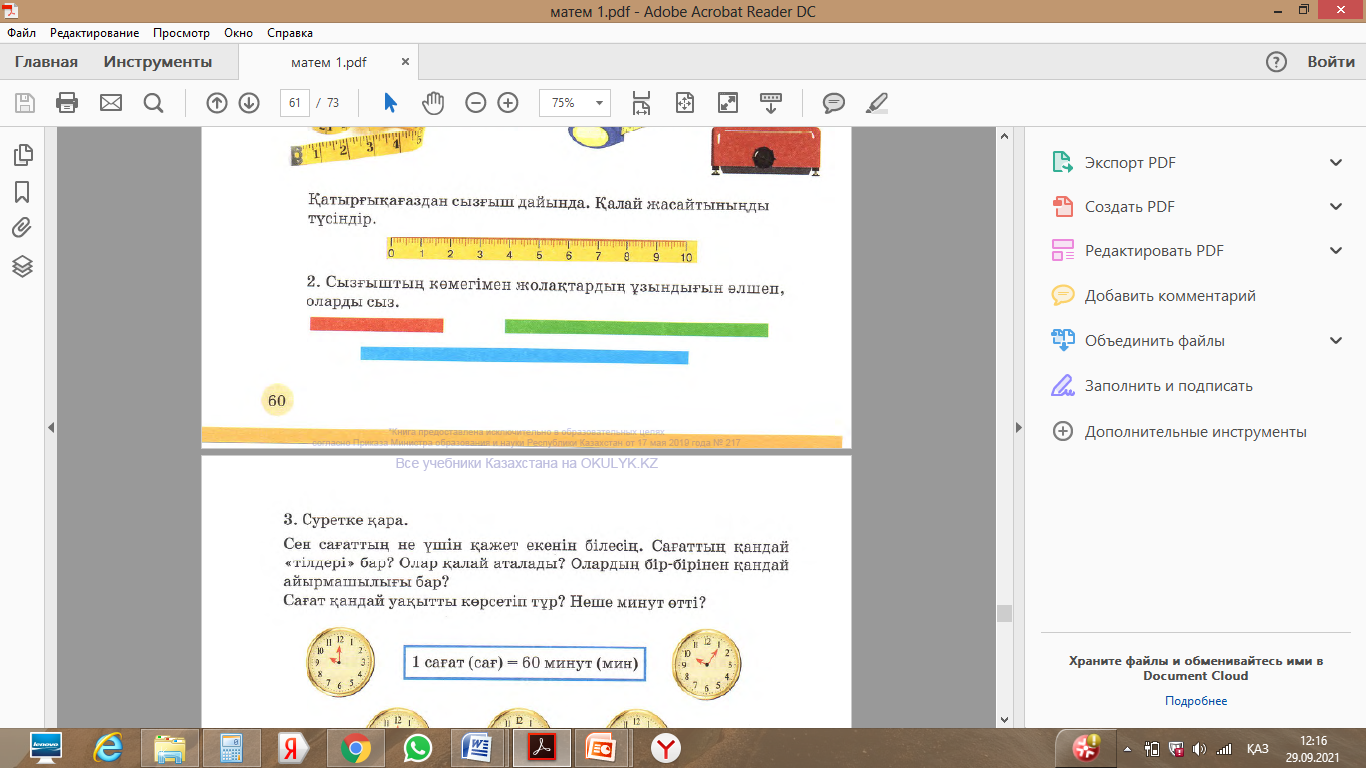1366x768 pixels.
Task: Expand the Редактировать PDF chevron
Action: (x=1336, y=251)
